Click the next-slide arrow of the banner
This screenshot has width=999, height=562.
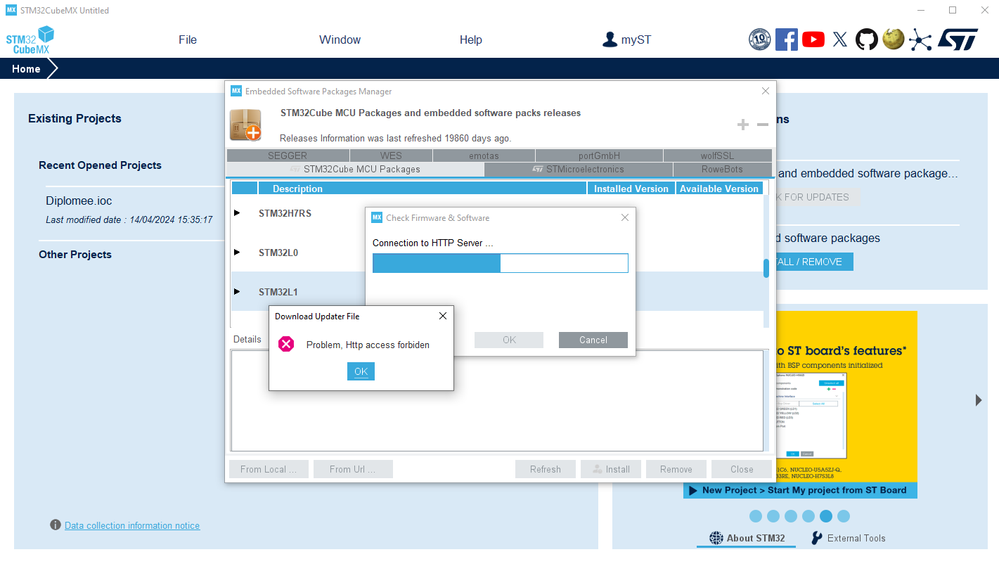tap(979, 400)
